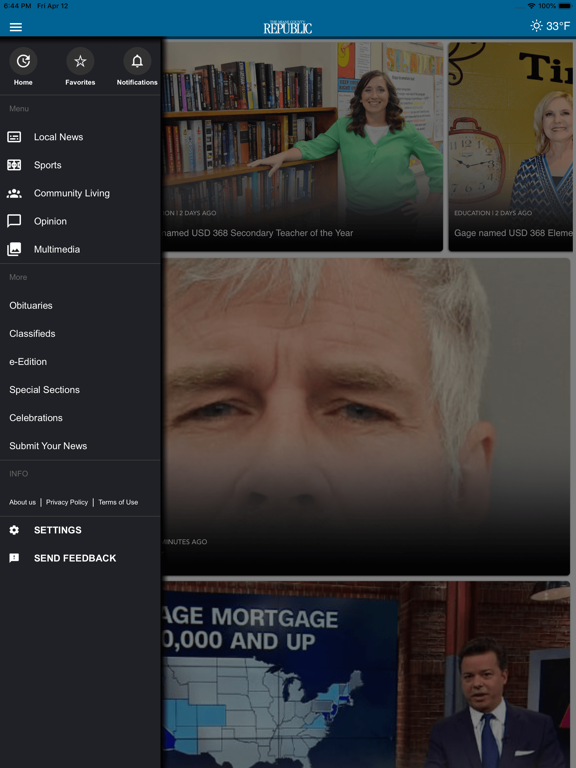The image size is (576, 768).
Task: Tap the 'Fri Apr 12' date in status bar
Action: pyautogui.click(x=53, y=6)
